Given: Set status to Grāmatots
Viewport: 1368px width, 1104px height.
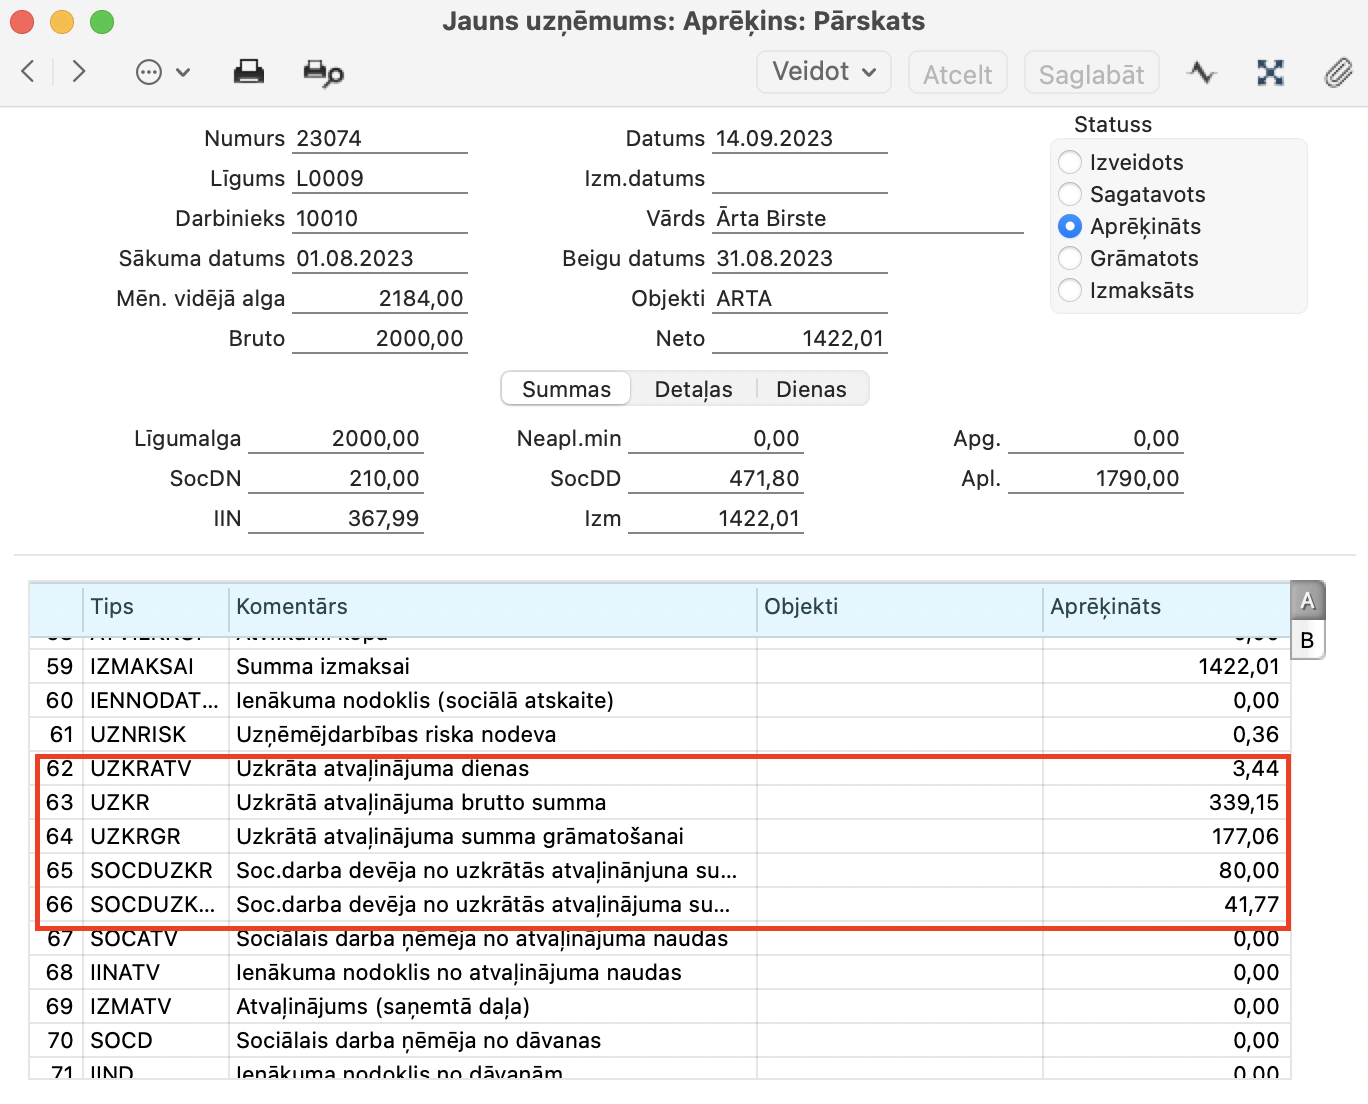Looking at the screenshot, I should coord(1070,258).
